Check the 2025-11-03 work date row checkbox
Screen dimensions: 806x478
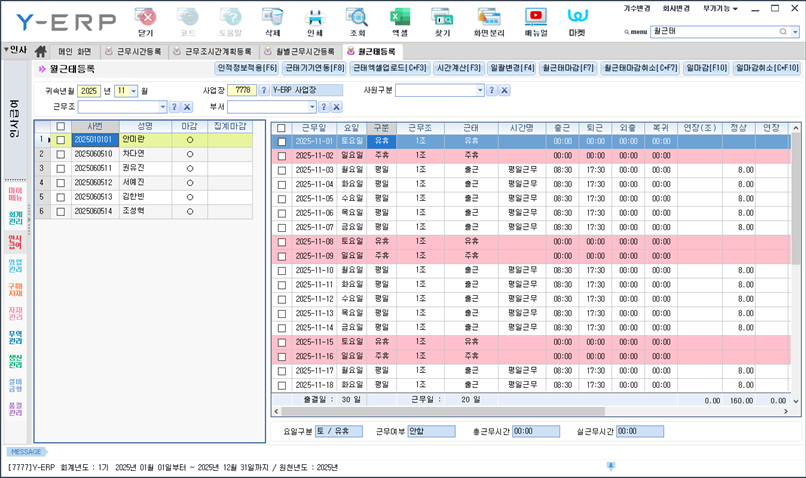tap(281, 171)
